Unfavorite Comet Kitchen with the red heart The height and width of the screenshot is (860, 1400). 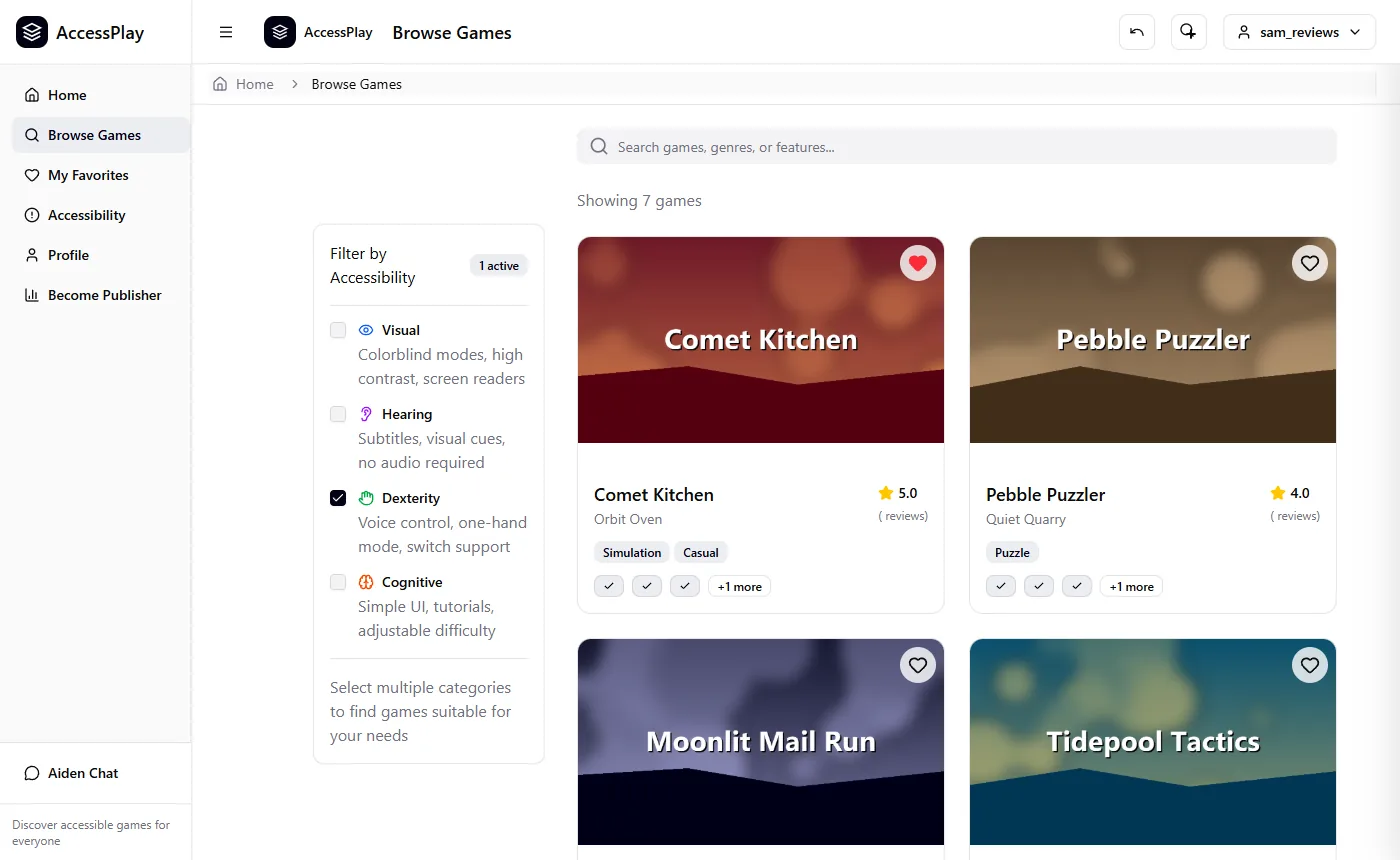coord(918,263)
